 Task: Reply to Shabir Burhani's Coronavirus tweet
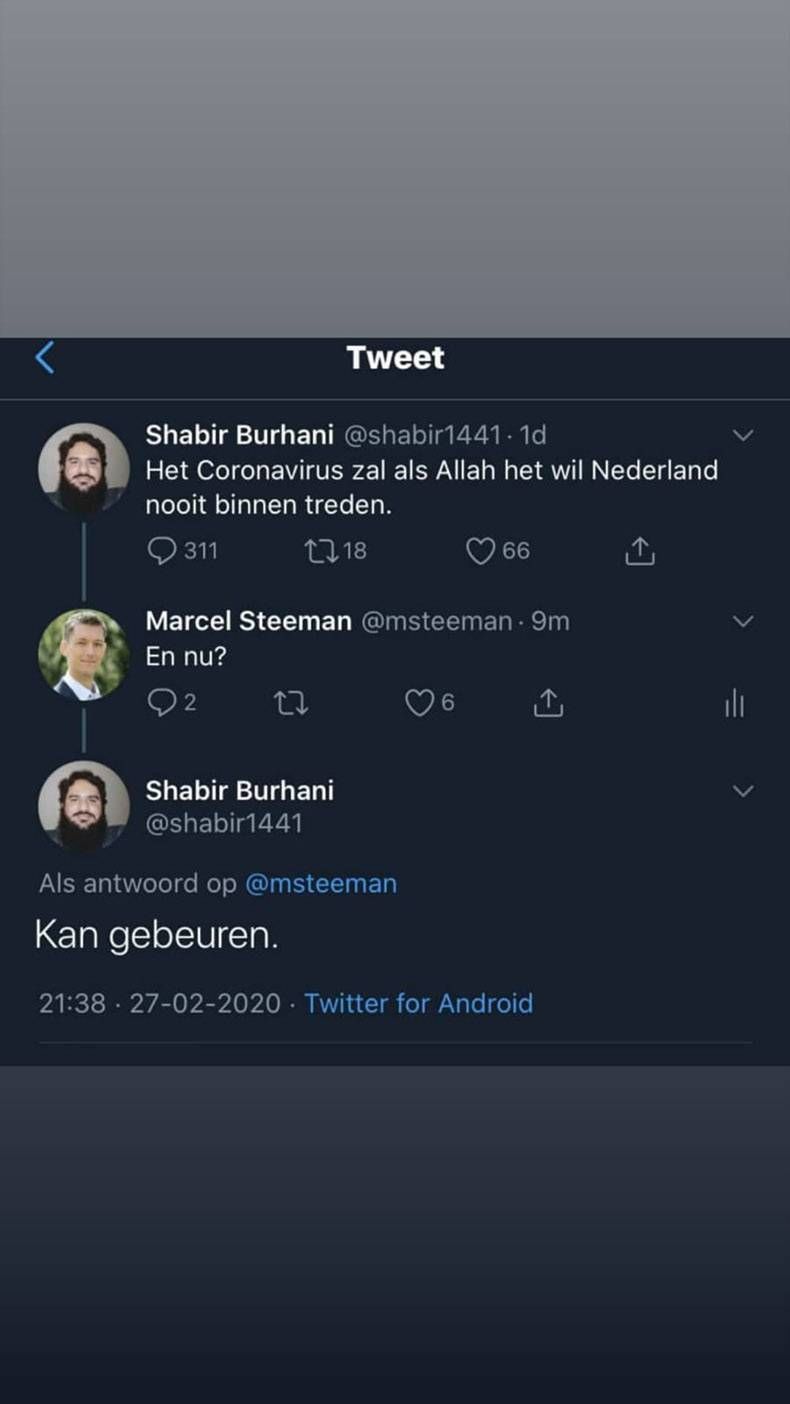tap(162, 550)
